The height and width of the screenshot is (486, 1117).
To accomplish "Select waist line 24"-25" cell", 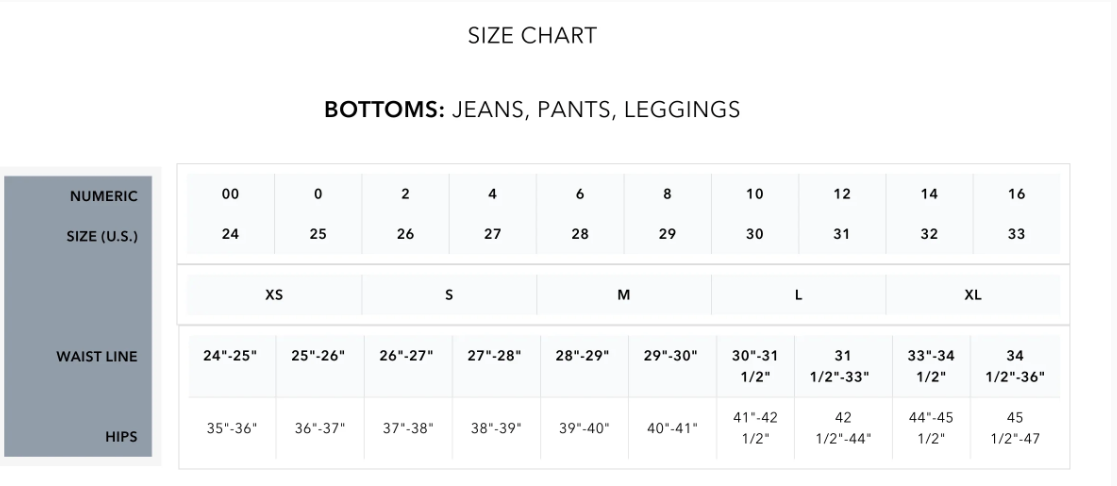I will (x=230, y=356).
